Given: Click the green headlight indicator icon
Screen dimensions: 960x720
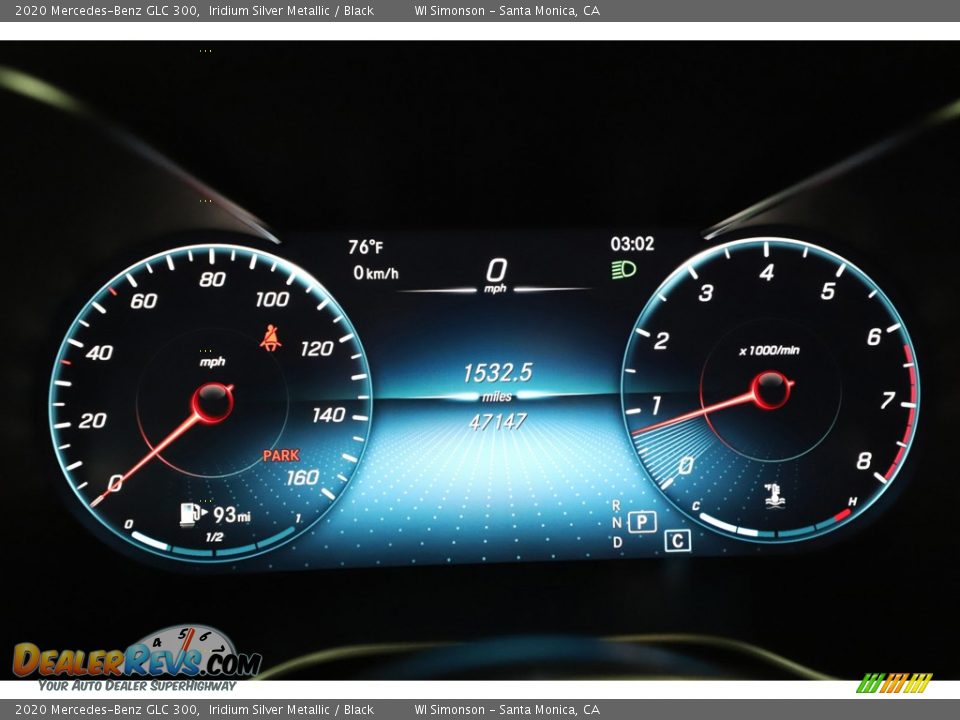Looking at the screenshot, I should (x=624, y=269).
